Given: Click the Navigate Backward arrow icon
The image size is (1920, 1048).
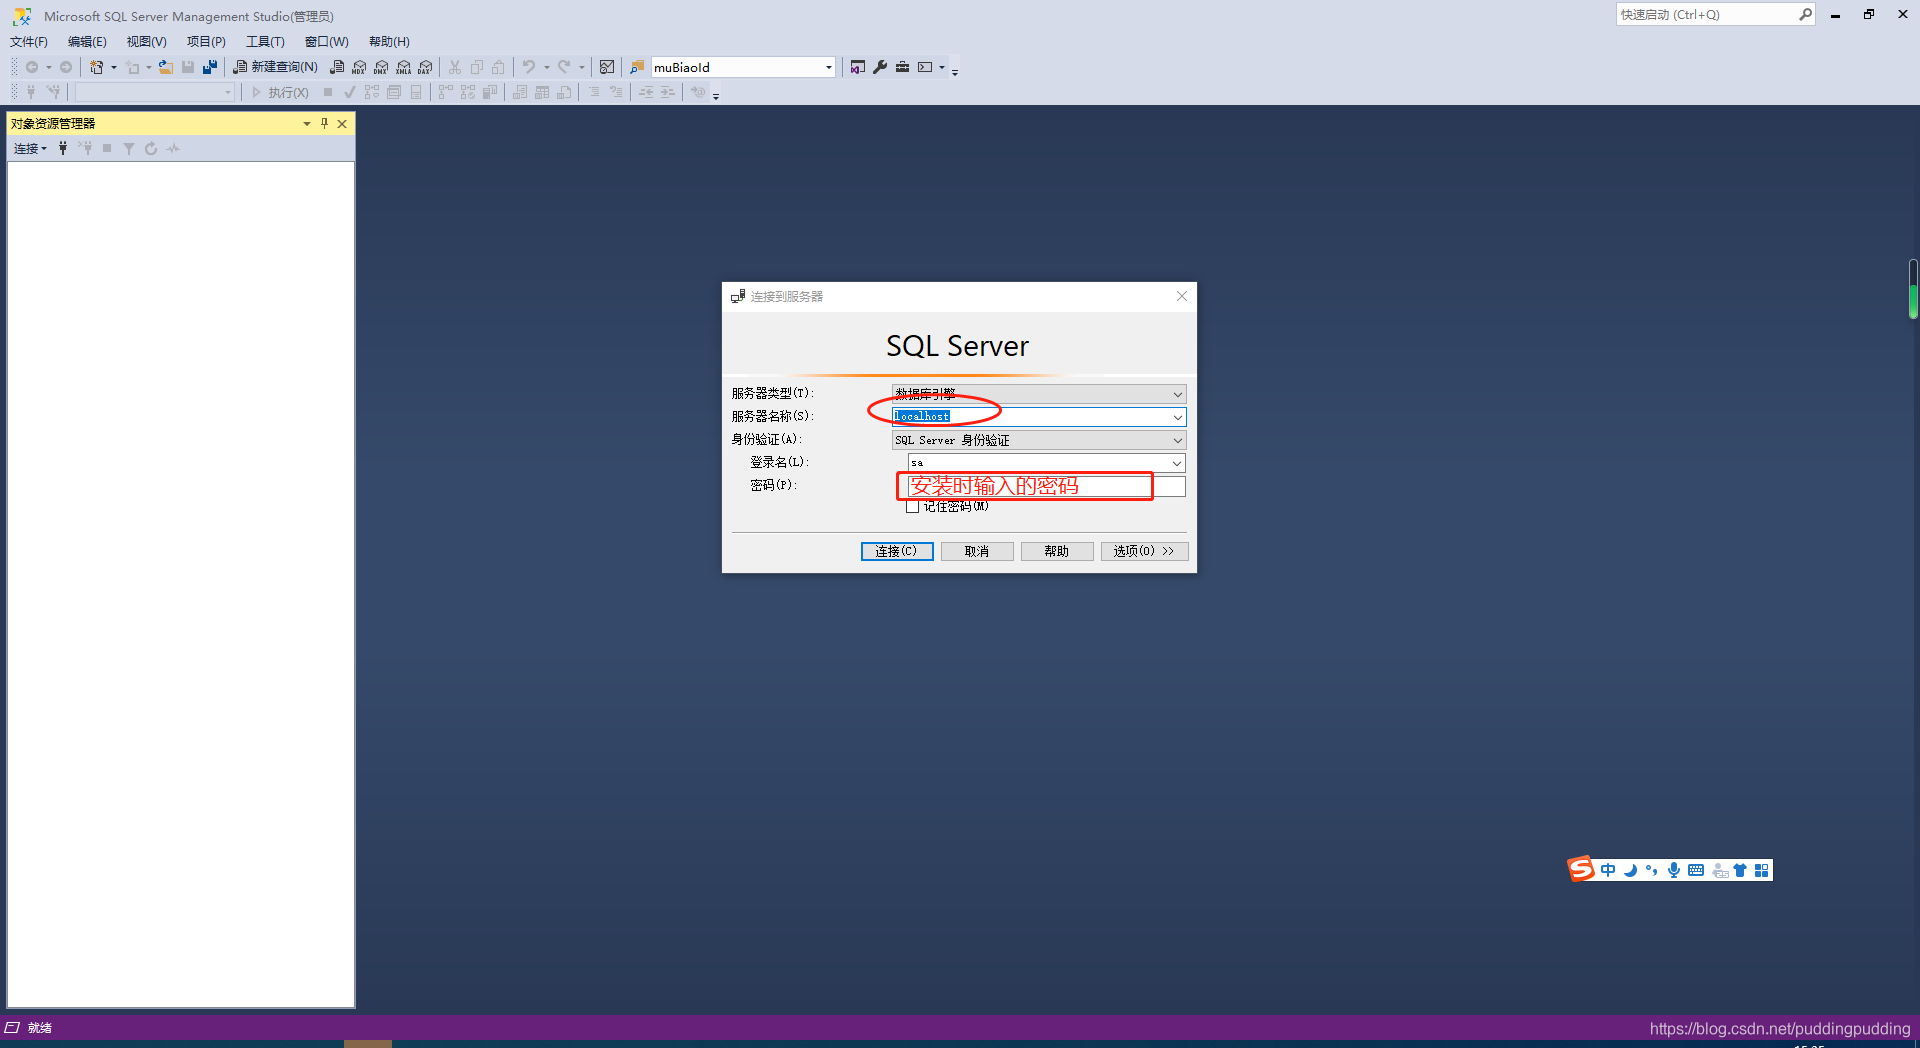Looking at the screenshot, I should pos(32,67).
